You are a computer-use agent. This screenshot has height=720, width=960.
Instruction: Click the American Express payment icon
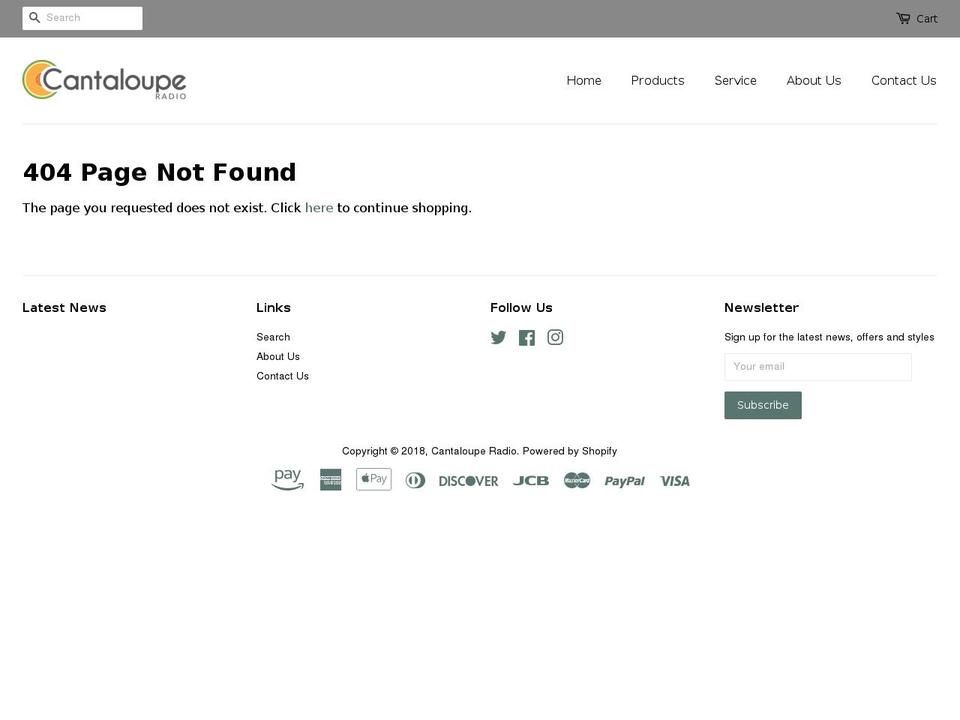pyautogui.click(x=331, y=480)
